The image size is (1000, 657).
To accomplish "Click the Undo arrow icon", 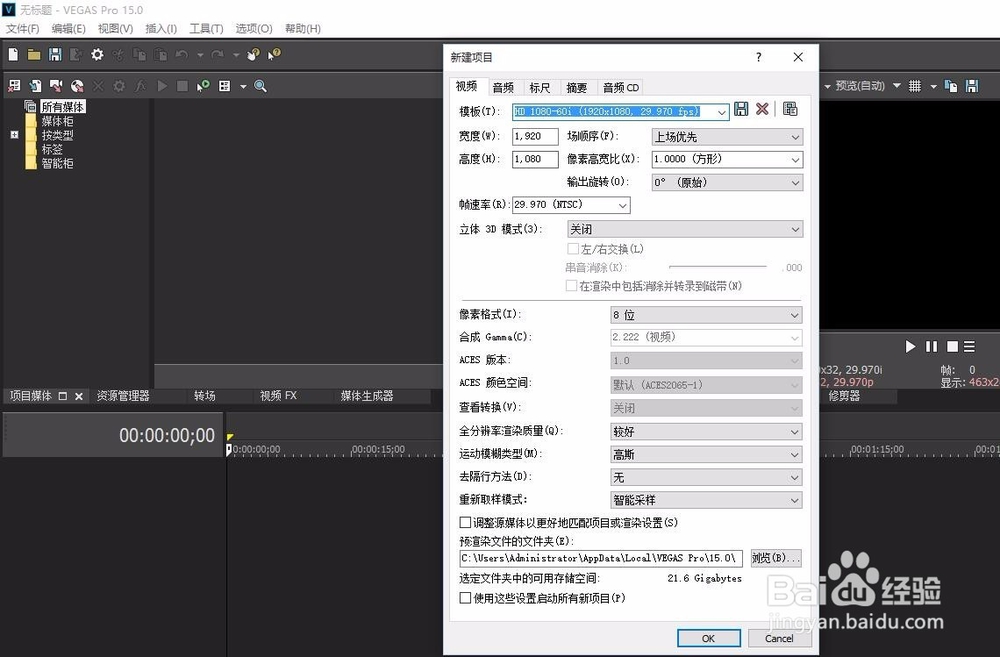I will (182, 55).
